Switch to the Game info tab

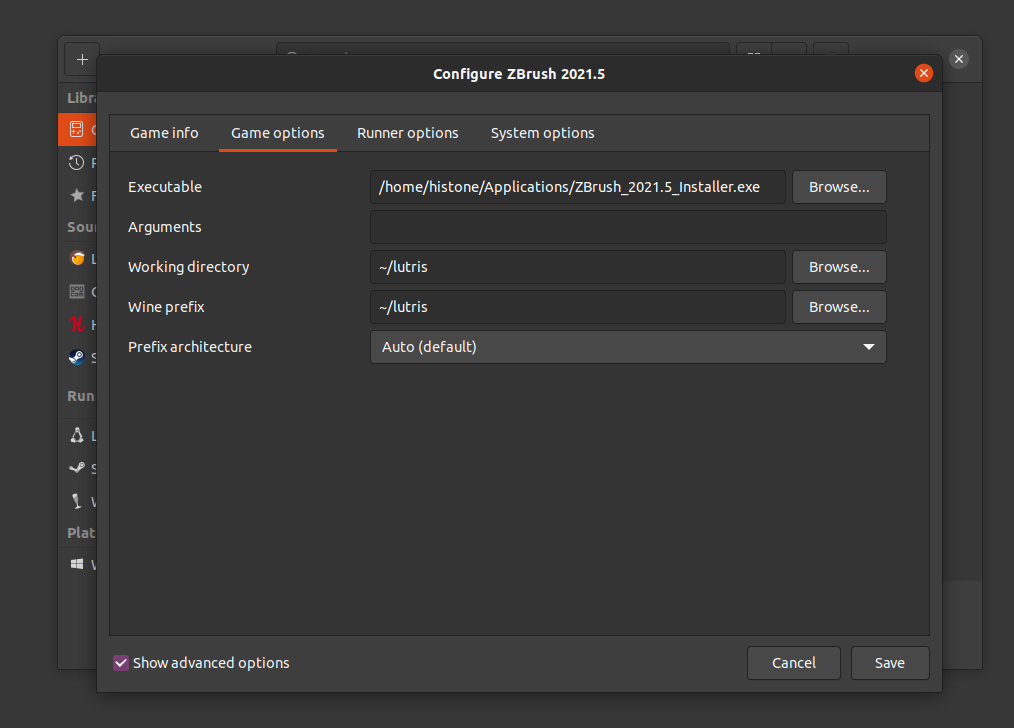tap(164, 133)
